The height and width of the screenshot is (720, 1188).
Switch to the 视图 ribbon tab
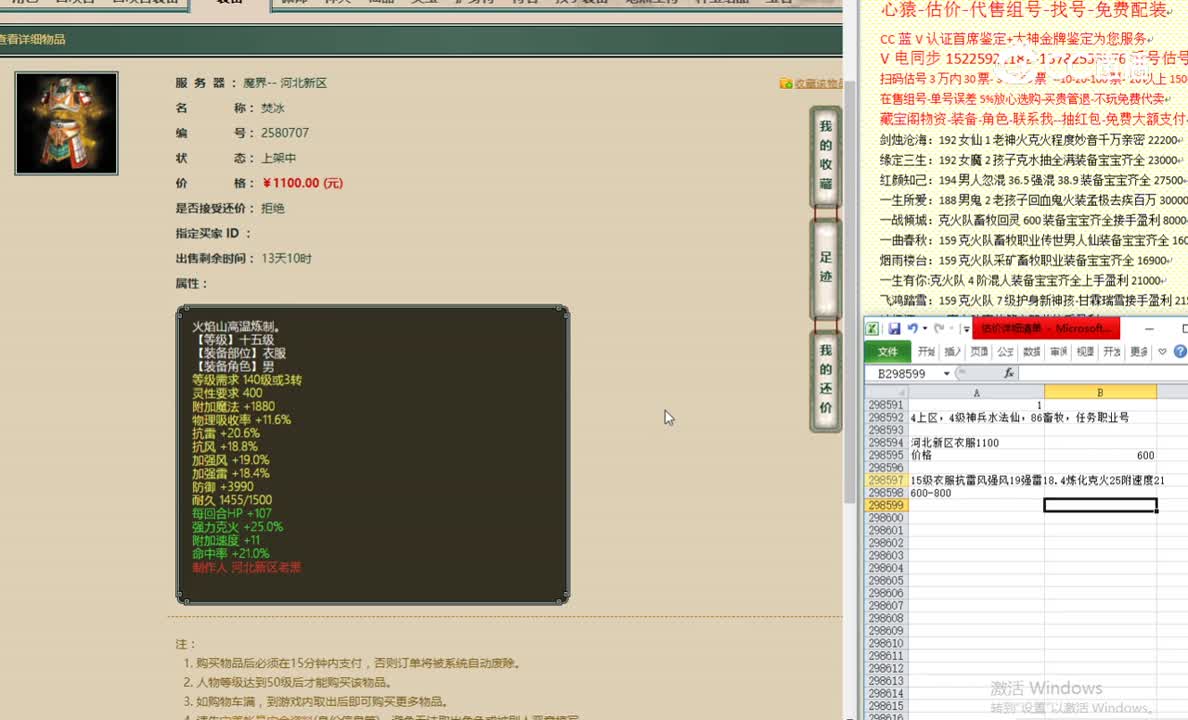pyautogui.click(x=1085, y=352)
